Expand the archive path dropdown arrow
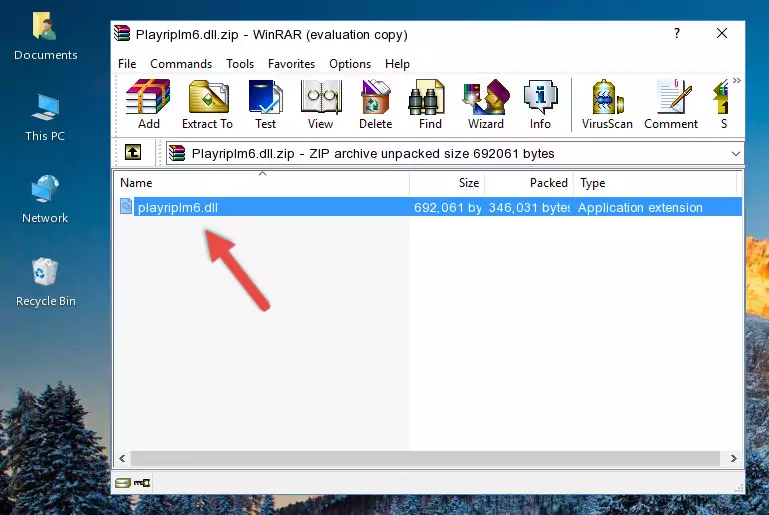Image resolution: width=769 pixels, height=515 pixels. (736, 154)
